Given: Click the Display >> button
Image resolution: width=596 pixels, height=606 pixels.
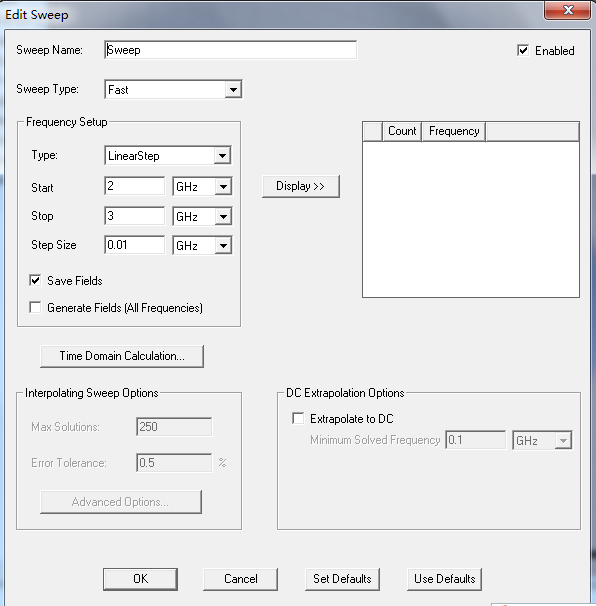Looking at the screenshot, I should pyautogui.click(x=301, y=186).
